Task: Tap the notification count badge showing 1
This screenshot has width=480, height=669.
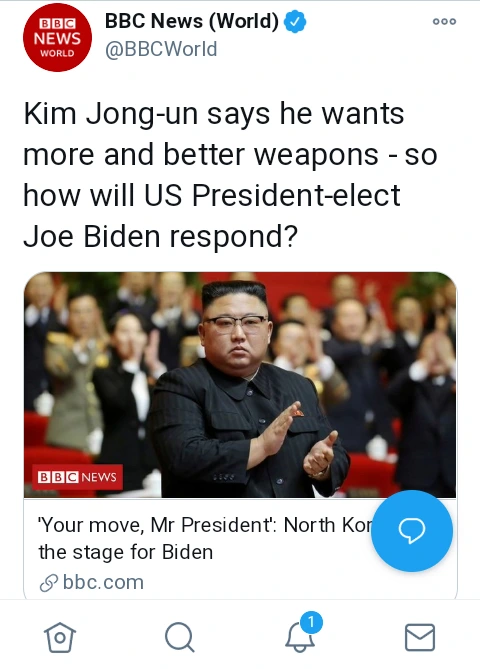Action: pyautogui.click(x=311, y=622)
